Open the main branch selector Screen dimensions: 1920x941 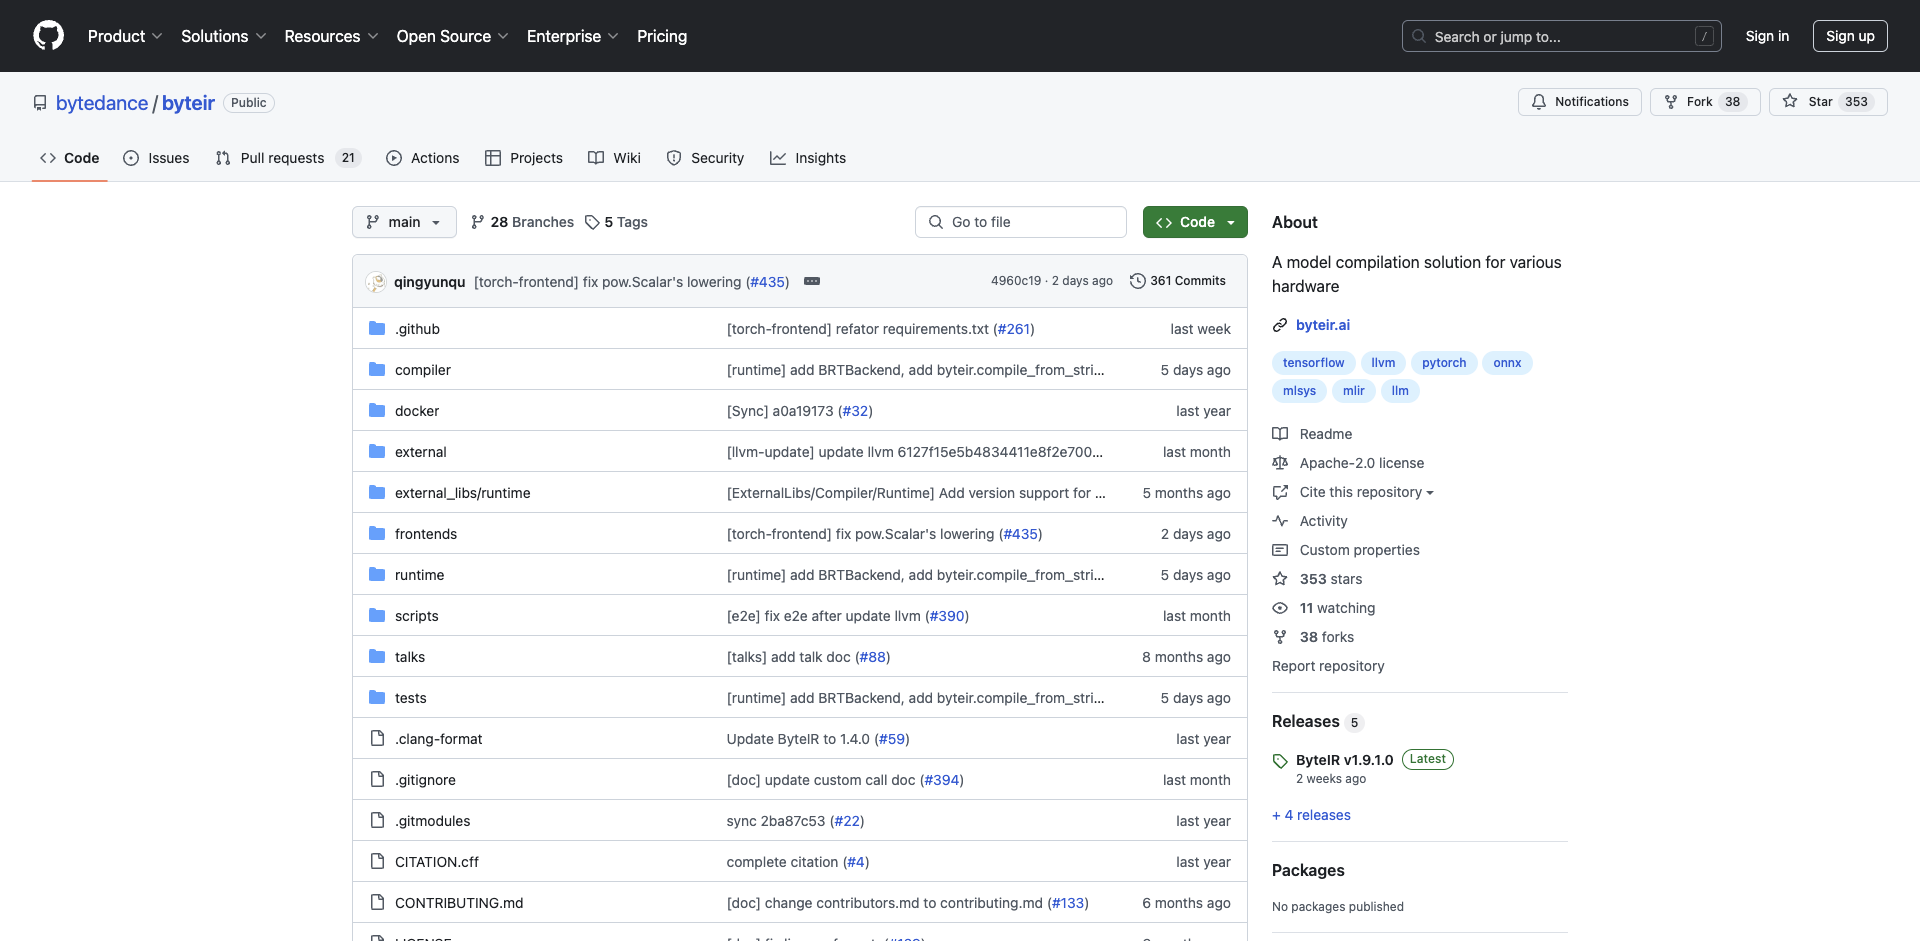[404, 222]
